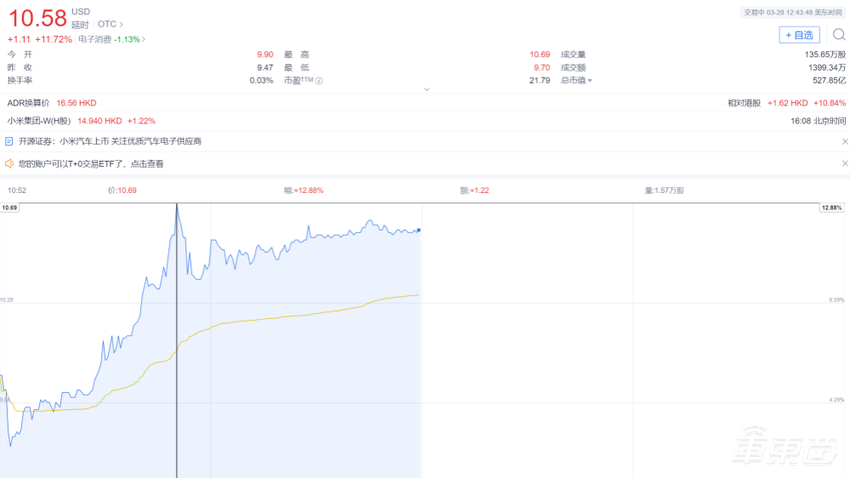
Task: Click the yellow average price line
Action: (300, 314)
